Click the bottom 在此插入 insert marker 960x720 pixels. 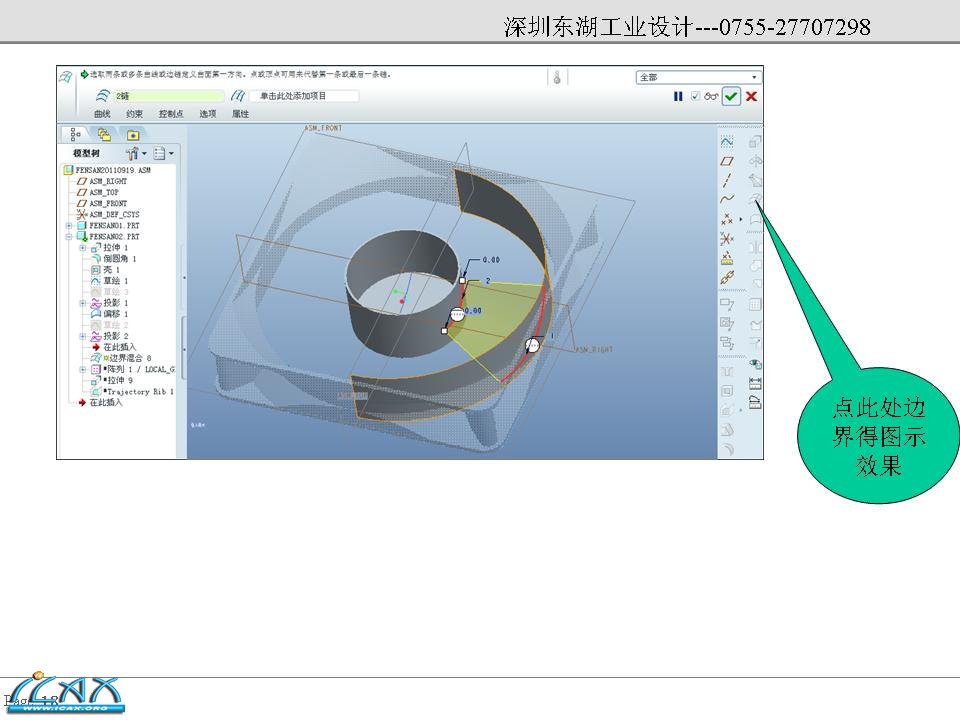[x=100, y=402]
